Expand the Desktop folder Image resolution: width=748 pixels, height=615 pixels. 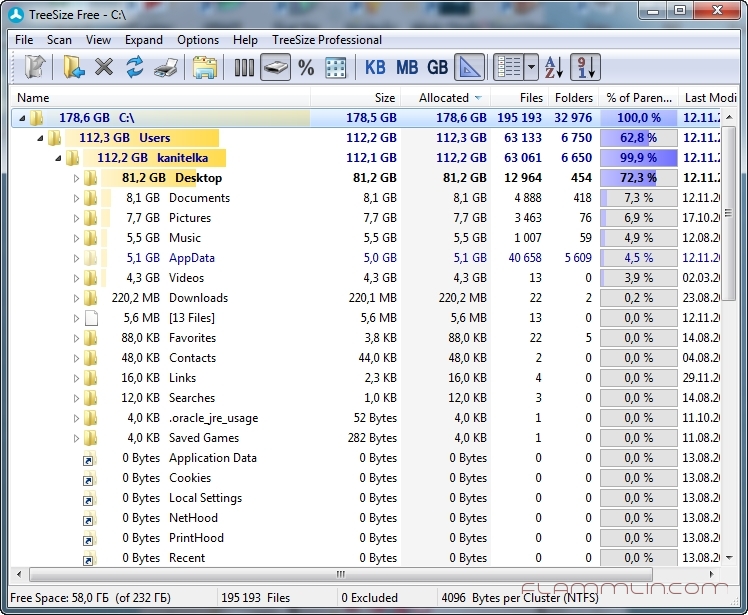click(76, 178)
